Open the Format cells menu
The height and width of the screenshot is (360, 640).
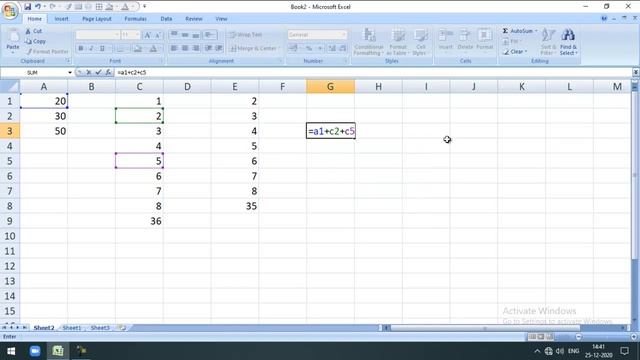pyautogui.click(x=484, y=40)
